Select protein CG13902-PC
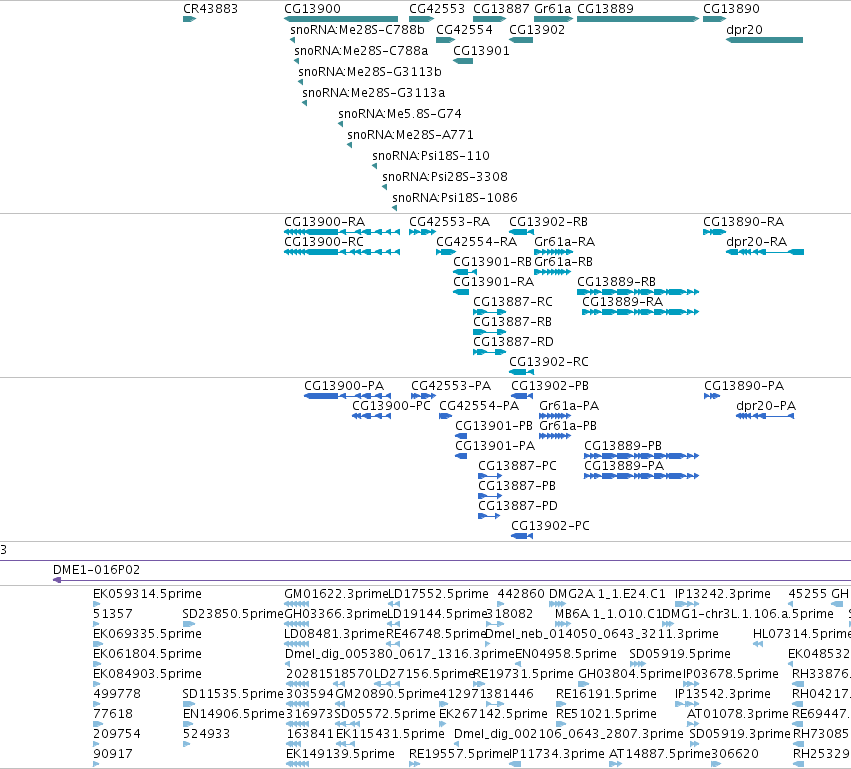Image resolution: width=851 pixels, height=769 pixels. 550,526
